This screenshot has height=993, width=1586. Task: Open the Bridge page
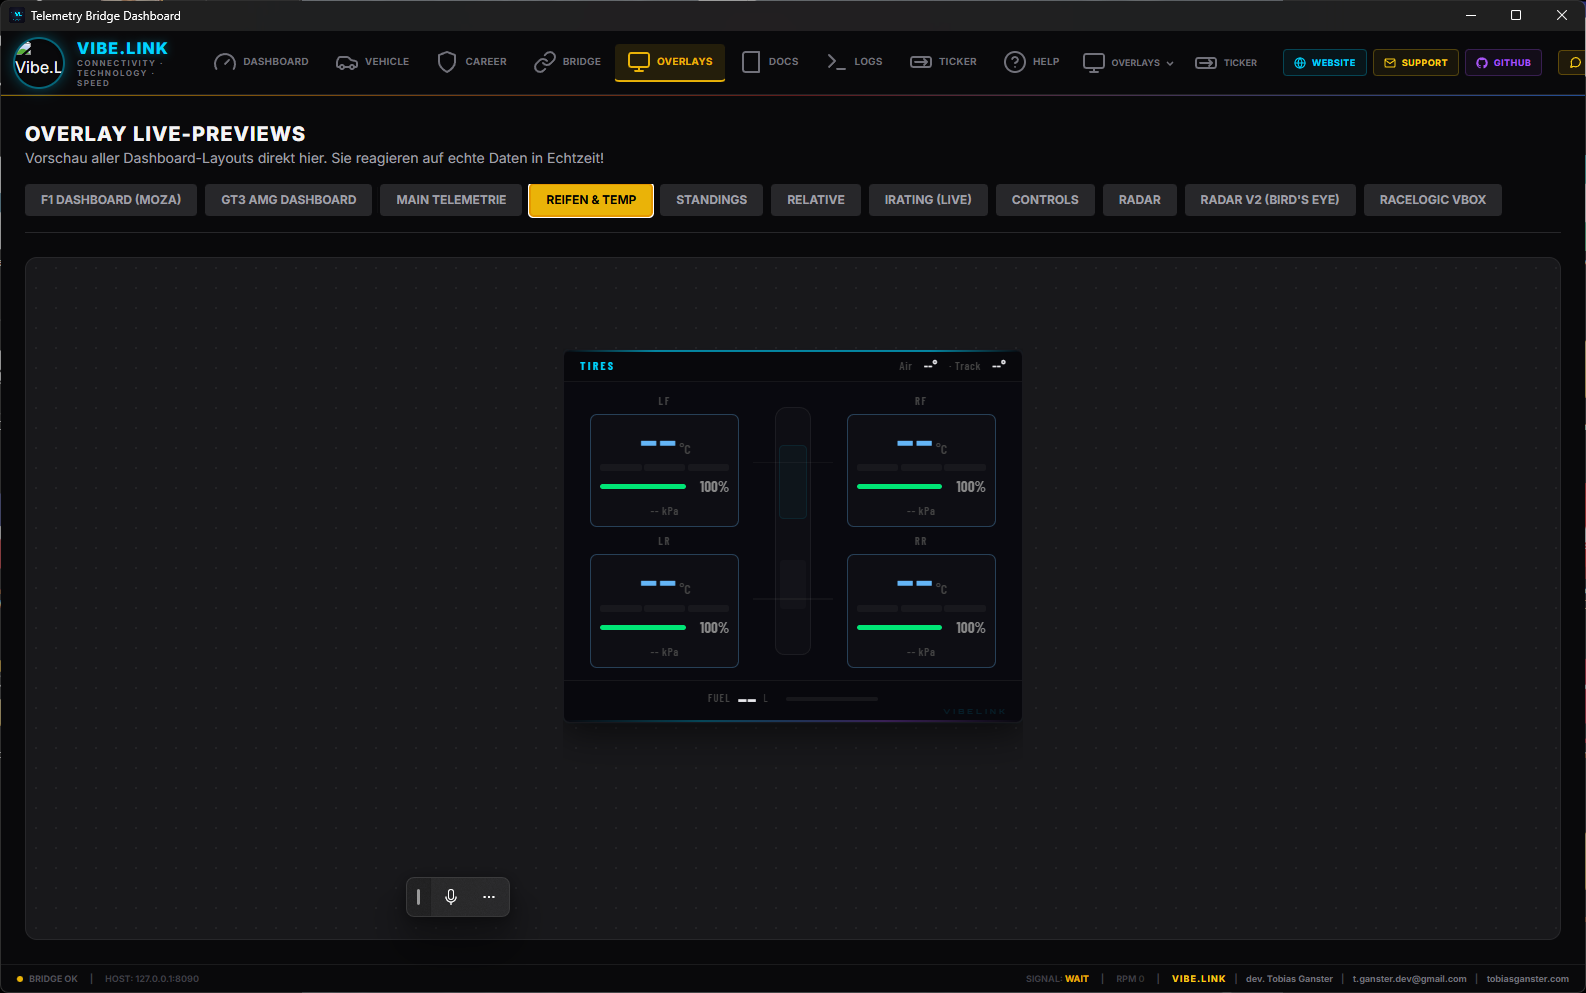click(x=567, y=62)
